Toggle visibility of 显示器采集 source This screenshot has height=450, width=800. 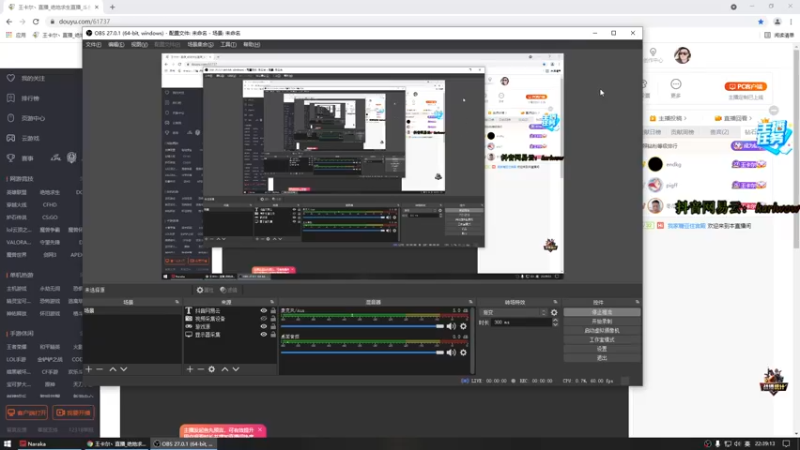[264, 335]
